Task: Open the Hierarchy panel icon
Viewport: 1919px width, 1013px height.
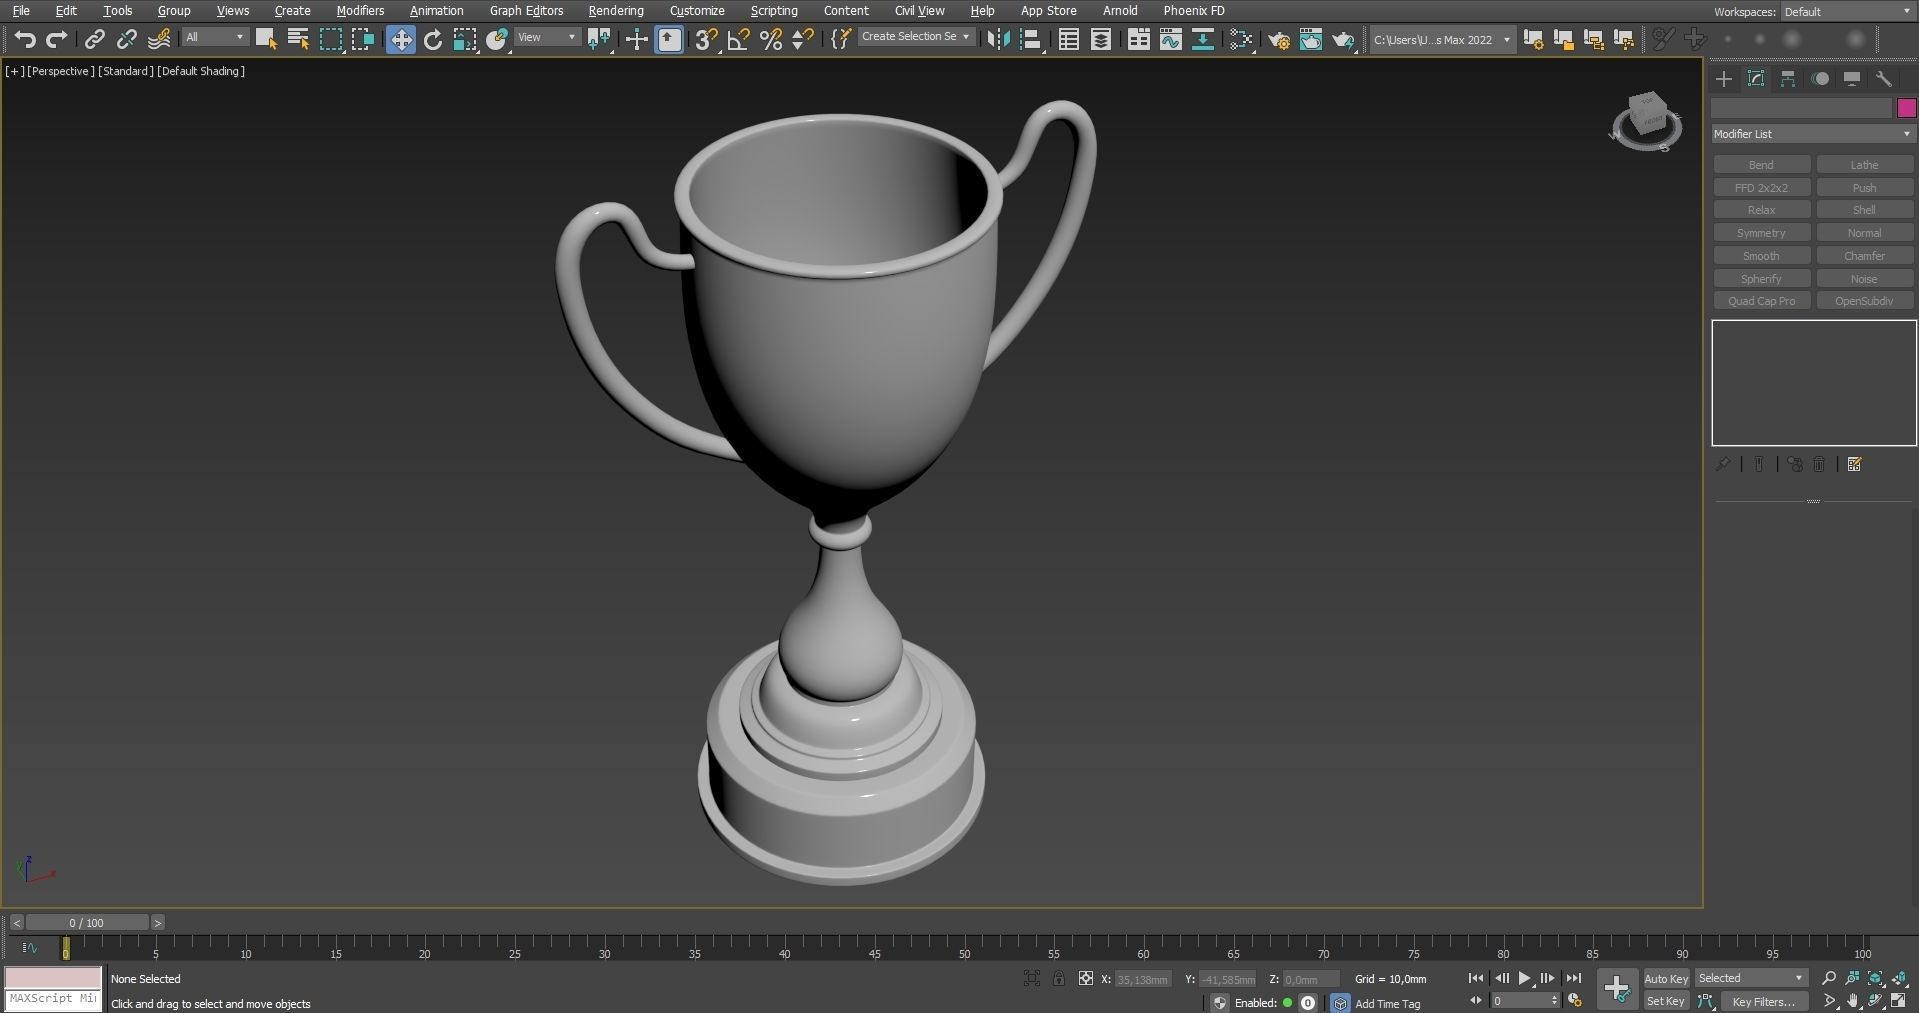Action: (1787, 78)
